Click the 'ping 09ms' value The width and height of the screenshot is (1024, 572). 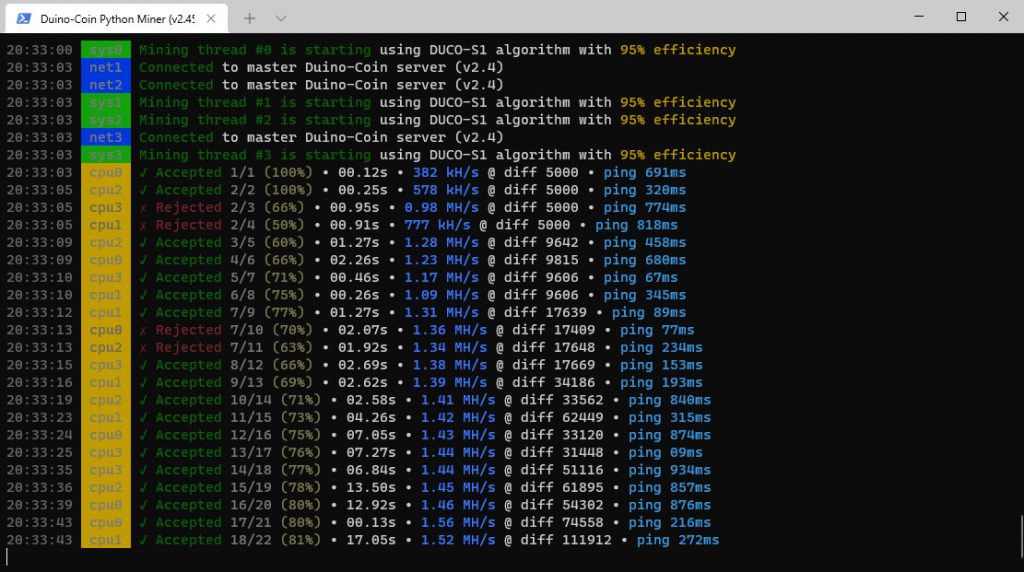[665, 453]
